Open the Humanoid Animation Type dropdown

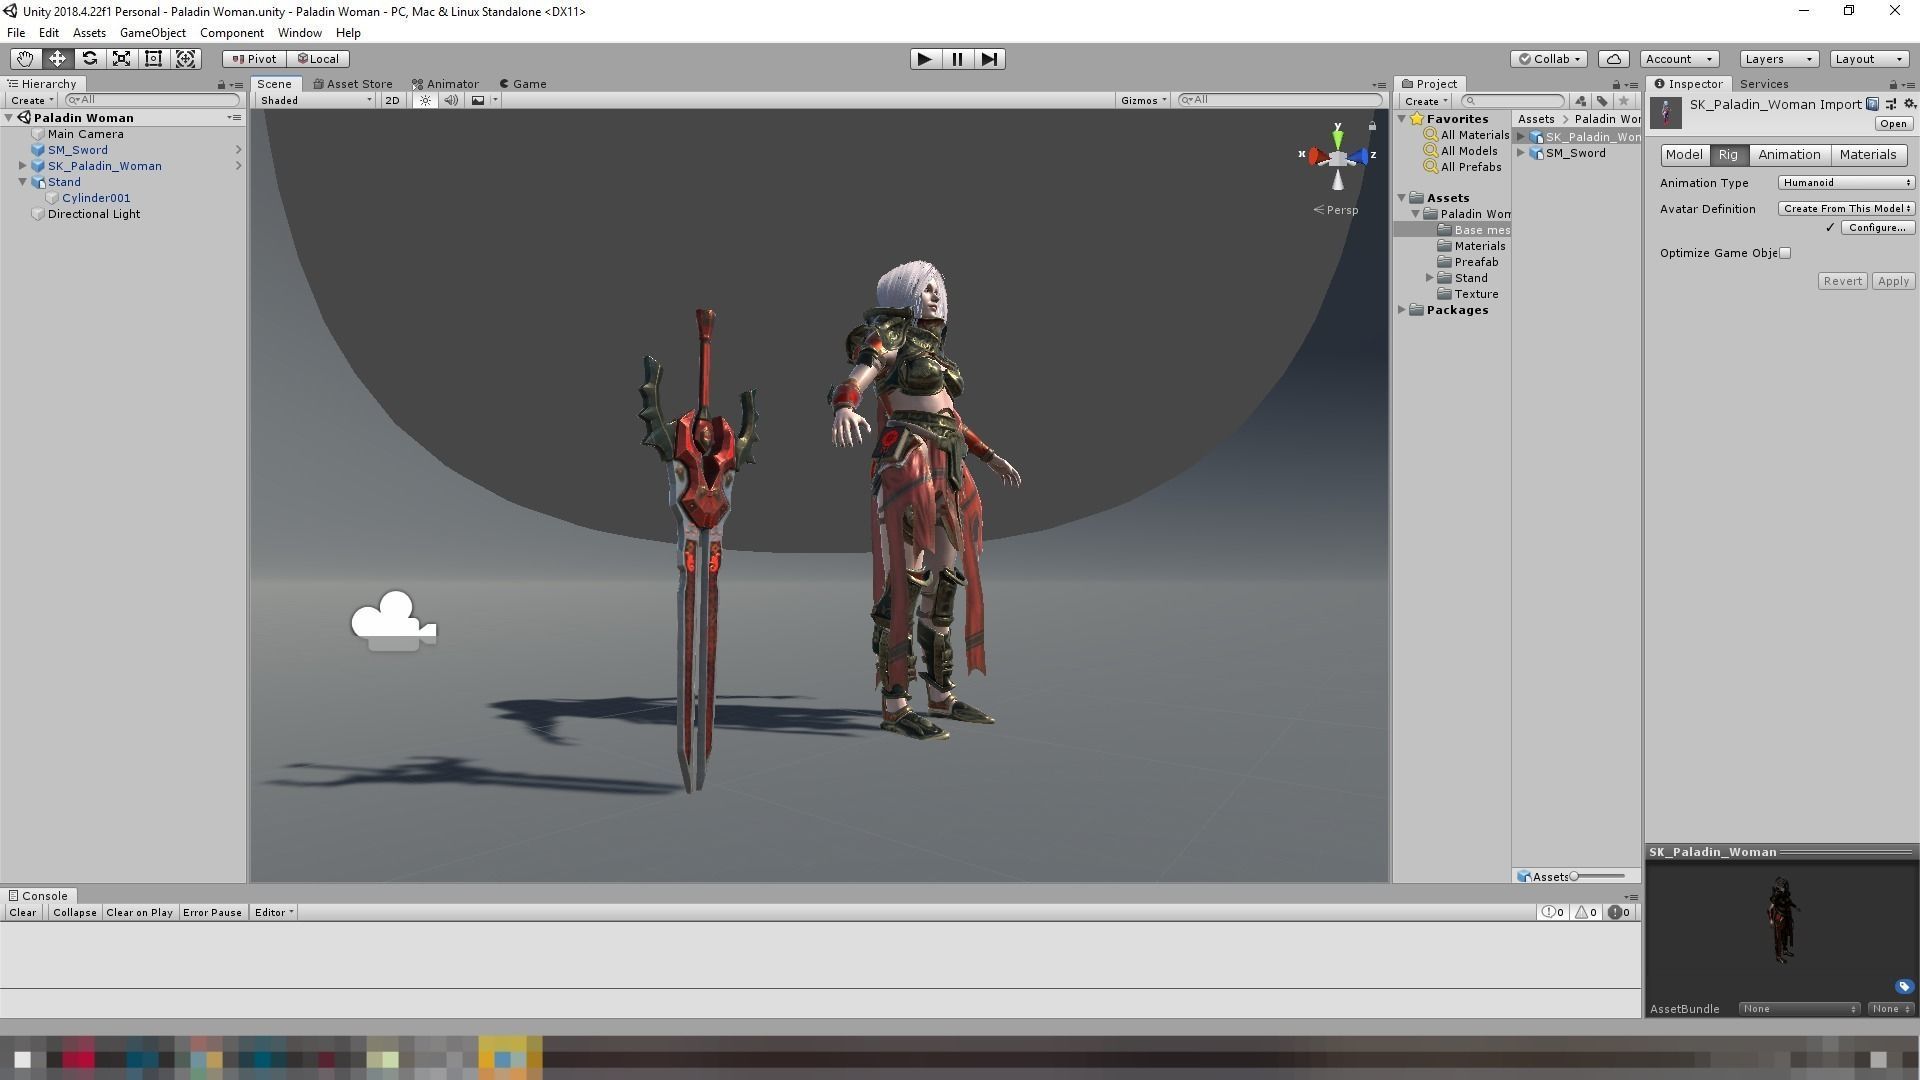[x=1845, y=182]
